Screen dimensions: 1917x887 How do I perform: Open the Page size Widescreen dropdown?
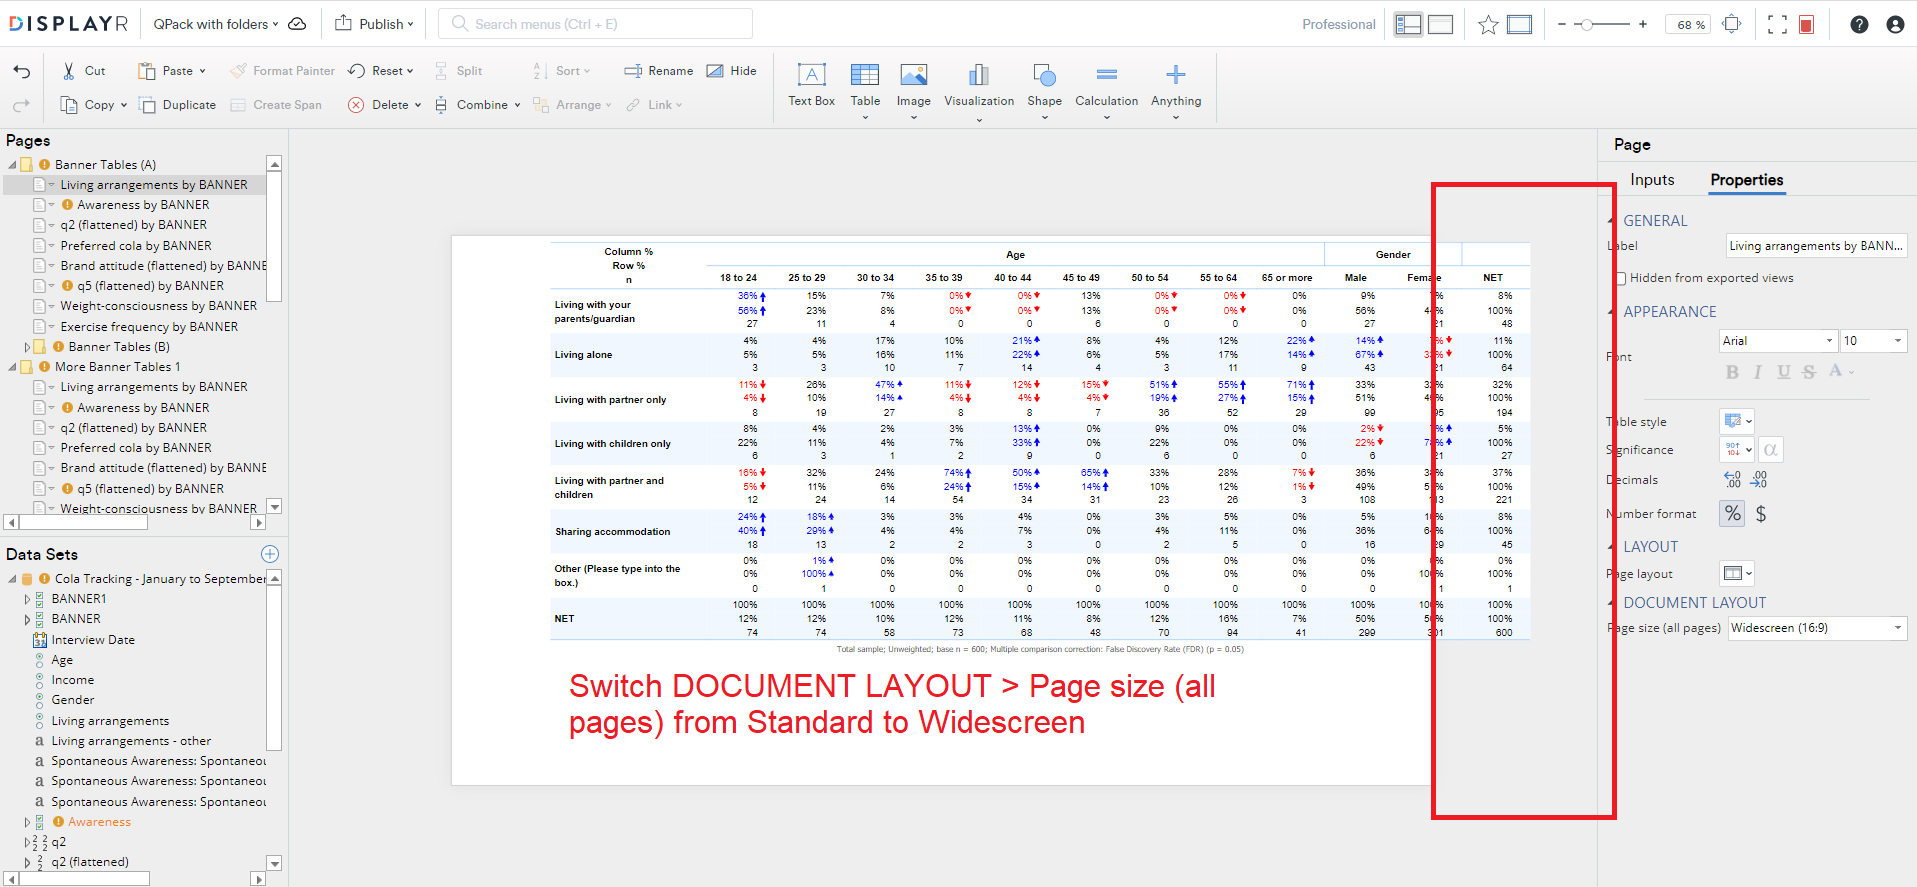click(x=1817, y=628)
